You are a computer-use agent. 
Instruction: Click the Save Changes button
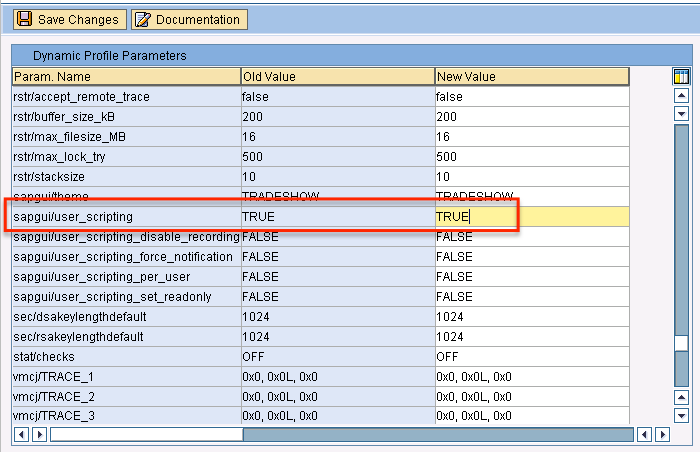pos(70,19)
